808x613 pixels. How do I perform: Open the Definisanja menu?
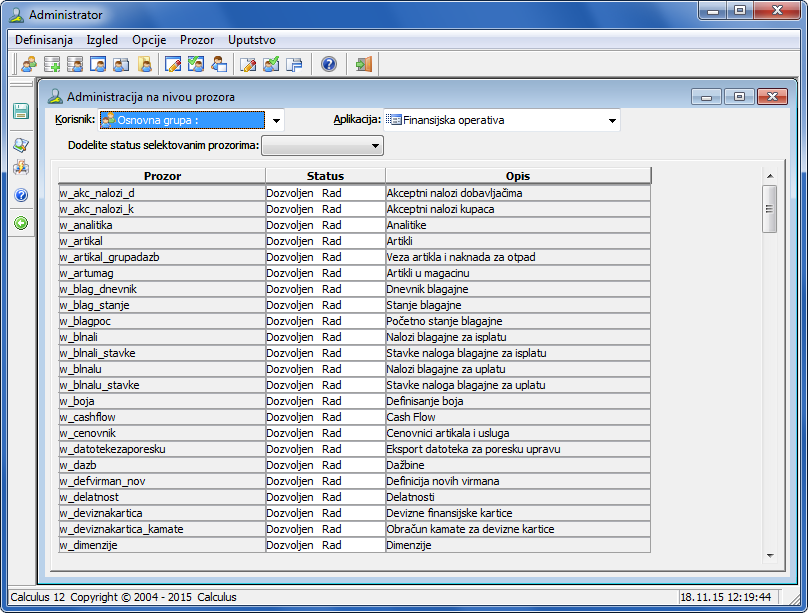tap(44, 40)
